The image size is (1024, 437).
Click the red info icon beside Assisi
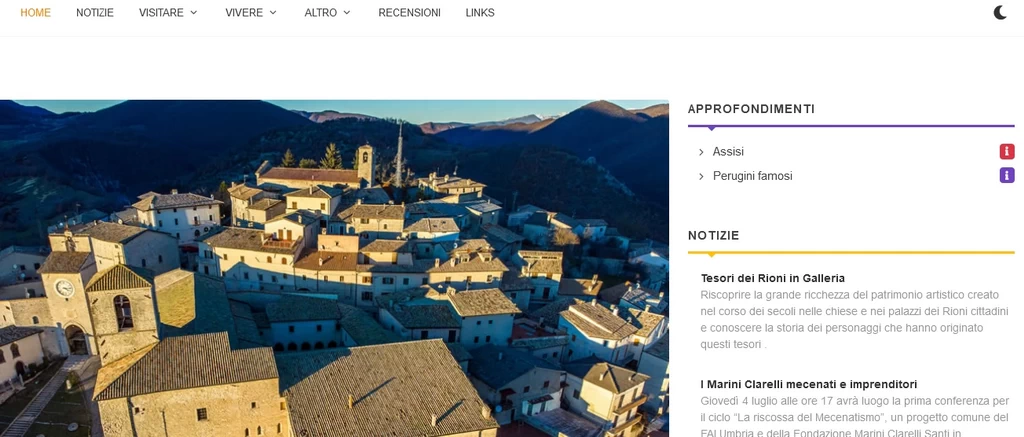1007,152
